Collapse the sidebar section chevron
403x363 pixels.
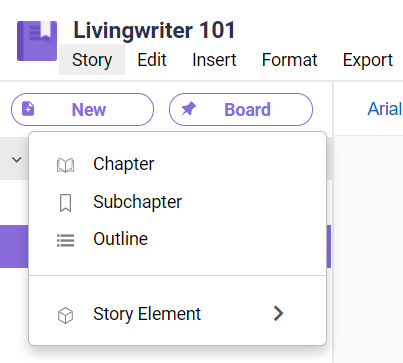(x=17, y=160)
